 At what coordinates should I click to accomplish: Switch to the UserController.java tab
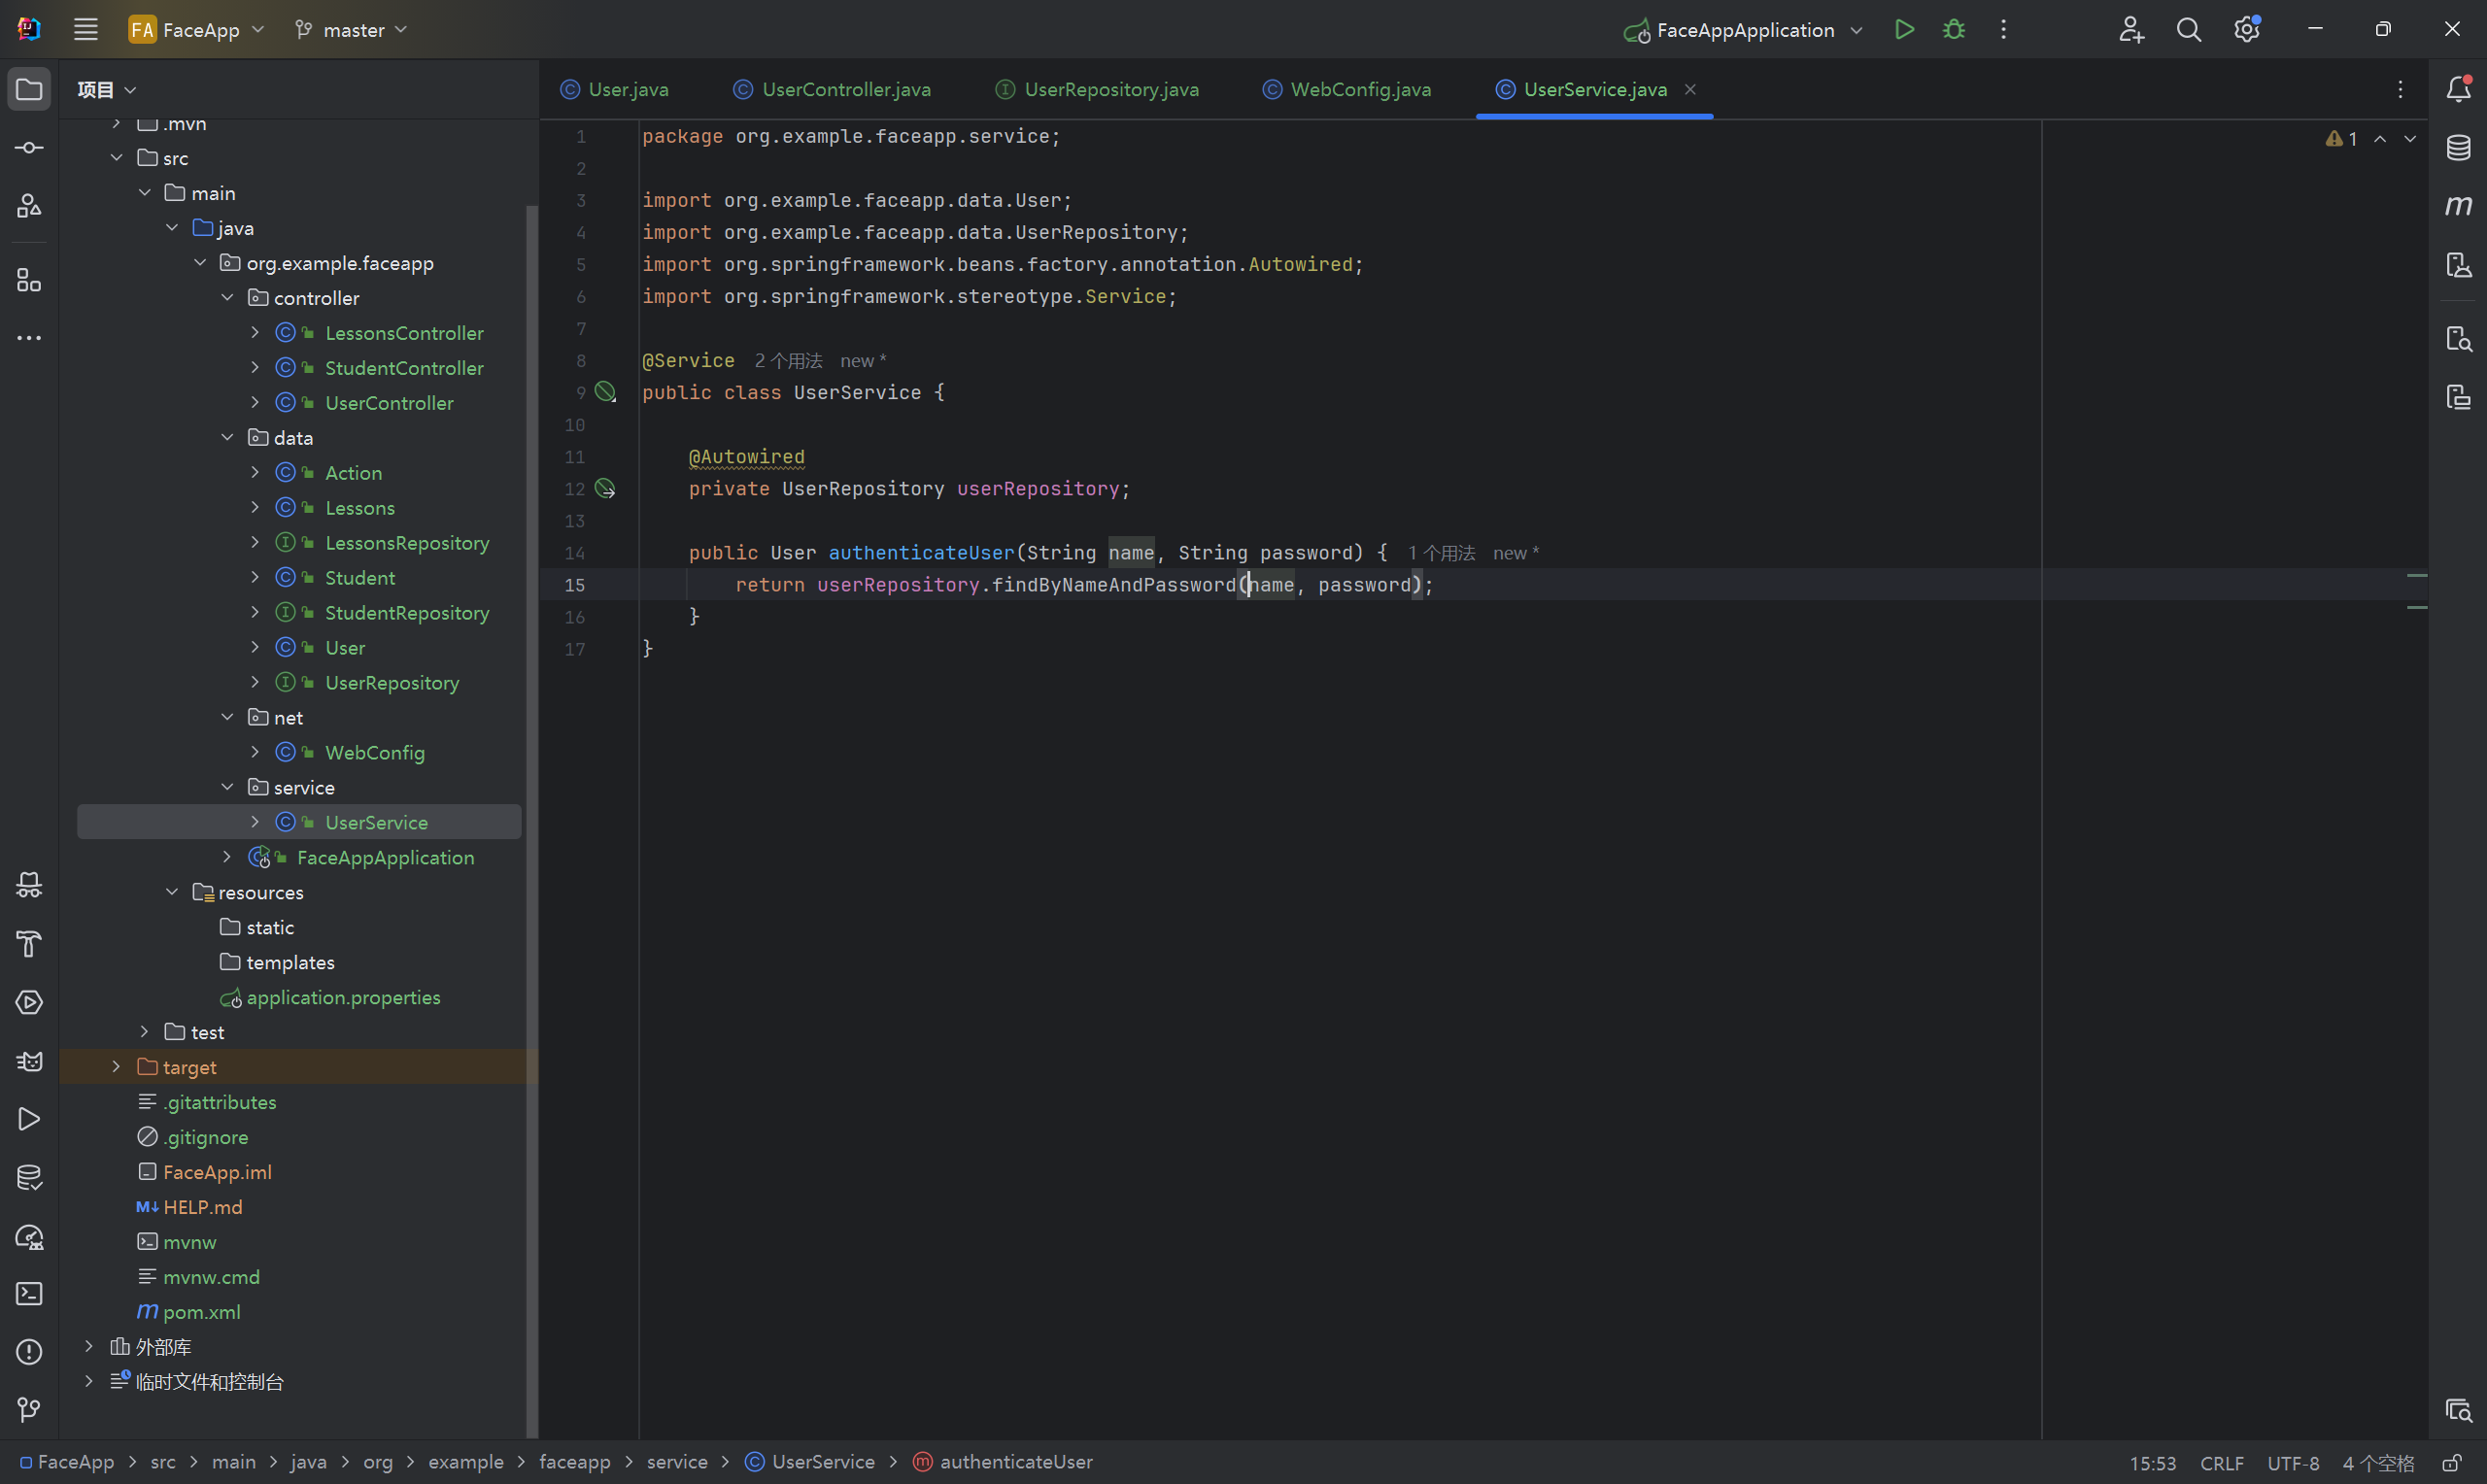(845, 89)
